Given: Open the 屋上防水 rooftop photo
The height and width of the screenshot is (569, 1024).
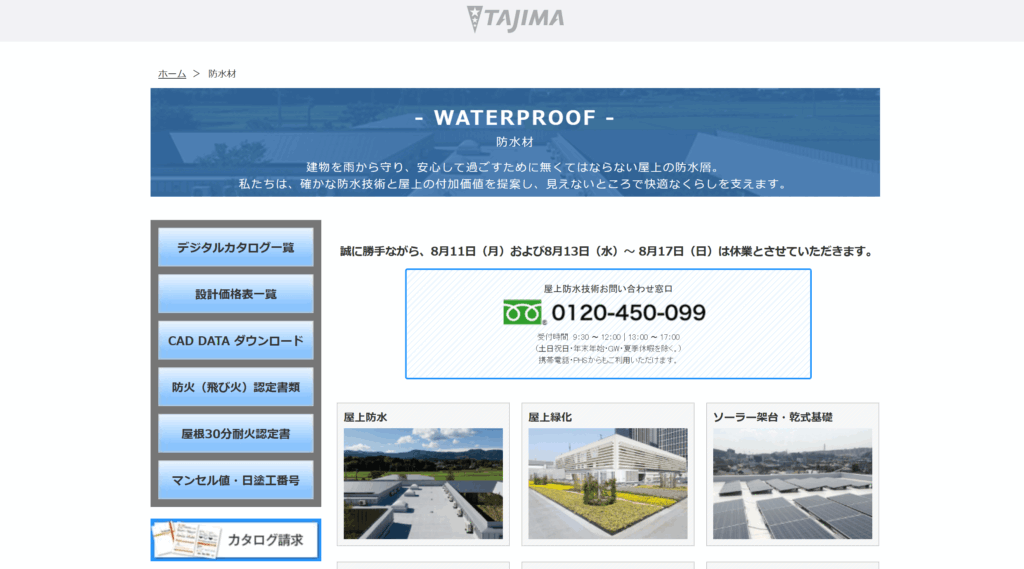Looking at the screenshot, I should pos(423,484).
